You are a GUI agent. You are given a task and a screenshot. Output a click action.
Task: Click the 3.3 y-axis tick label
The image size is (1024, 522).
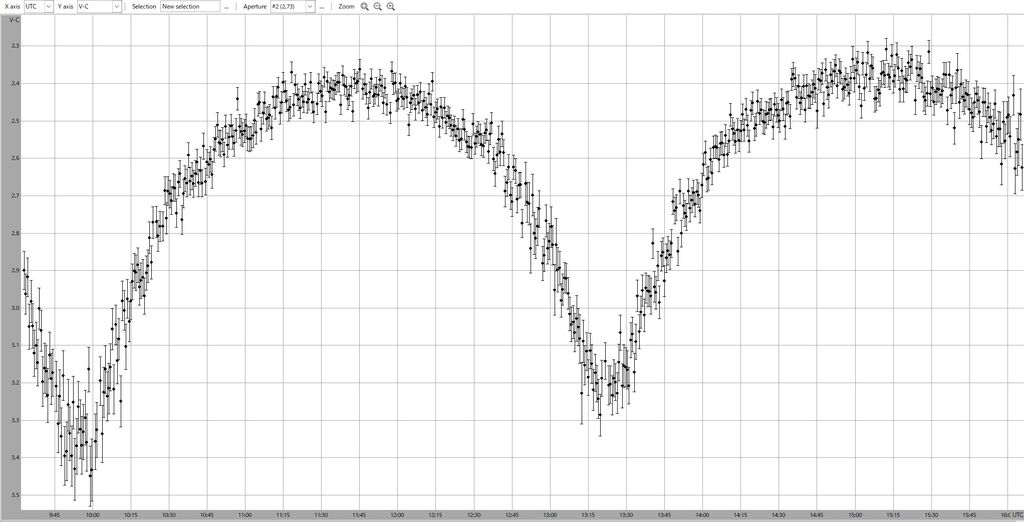[x=15, y=421]
